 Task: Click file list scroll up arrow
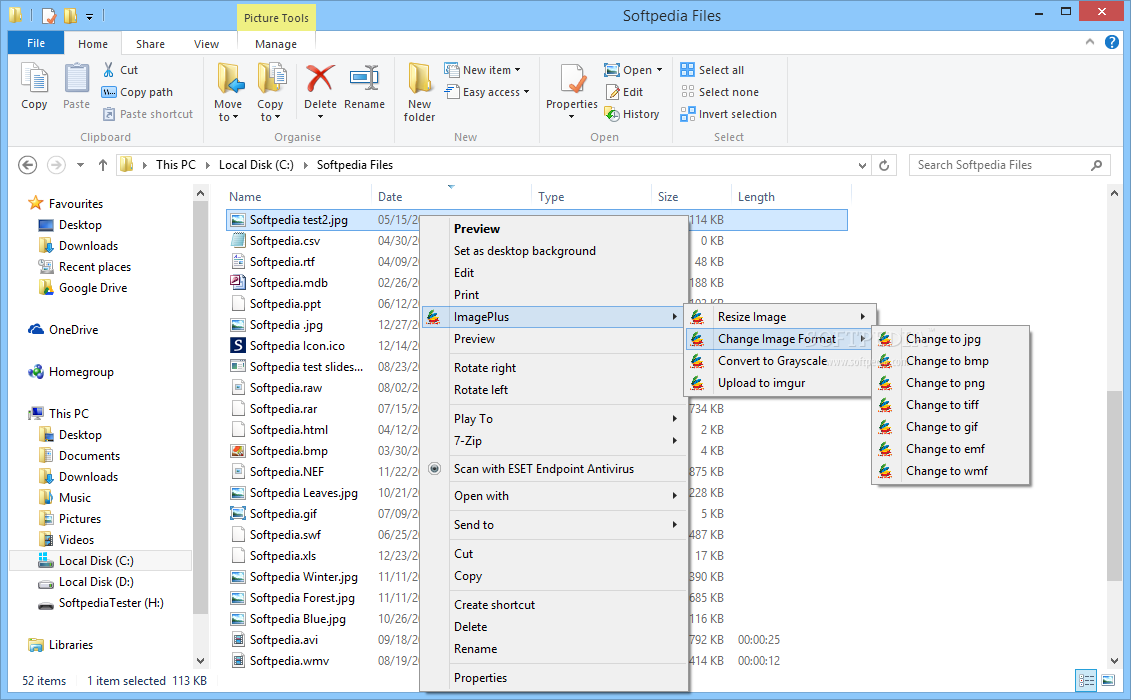[1114, 193]
